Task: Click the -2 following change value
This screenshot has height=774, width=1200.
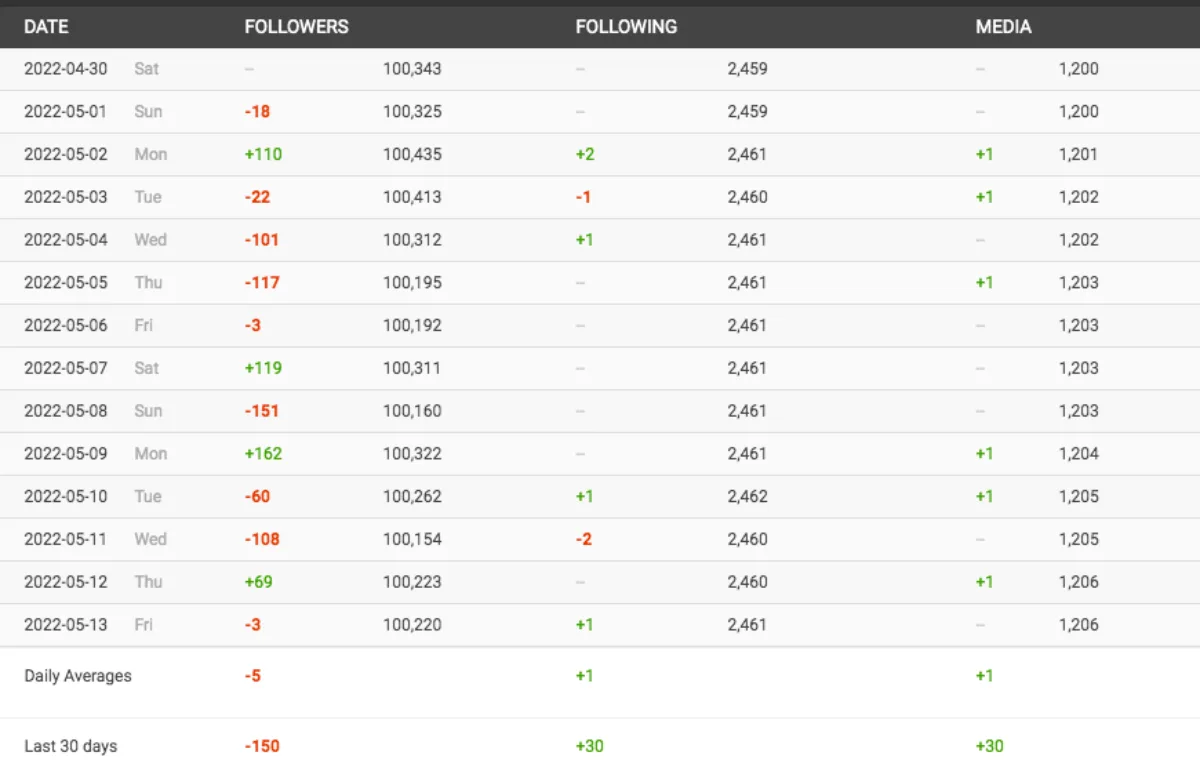Action: tap(584, 539)
